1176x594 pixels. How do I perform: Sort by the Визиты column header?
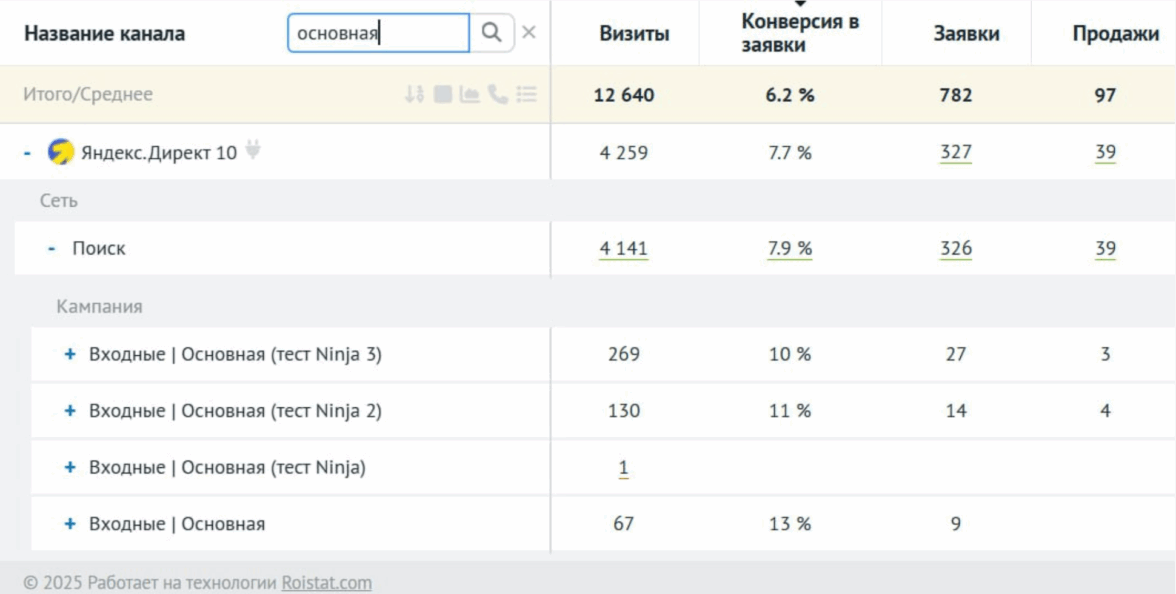[x=634, y=34]
